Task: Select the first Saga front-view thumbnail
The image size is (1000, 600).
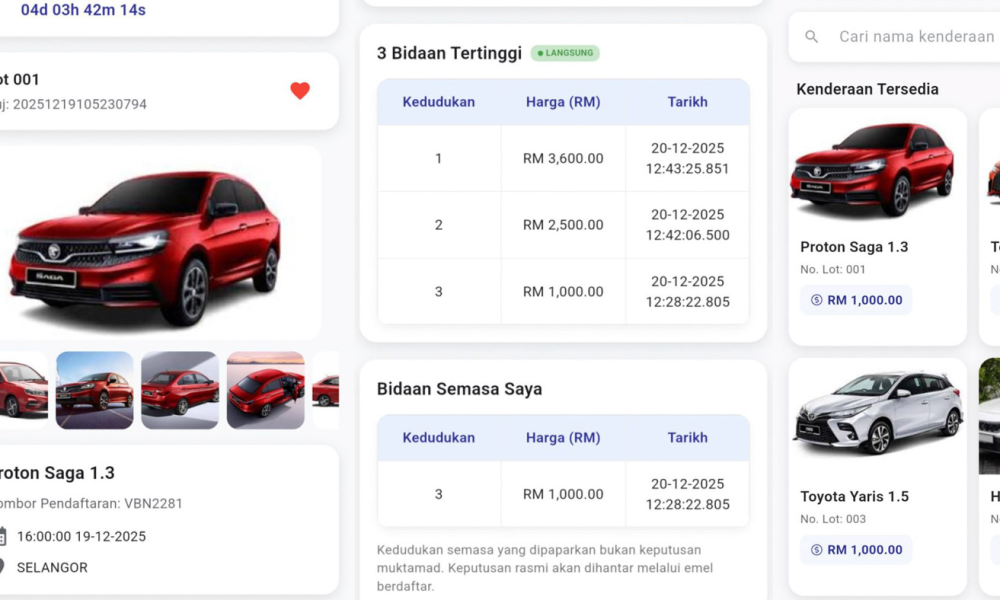Action: [22, 390]
